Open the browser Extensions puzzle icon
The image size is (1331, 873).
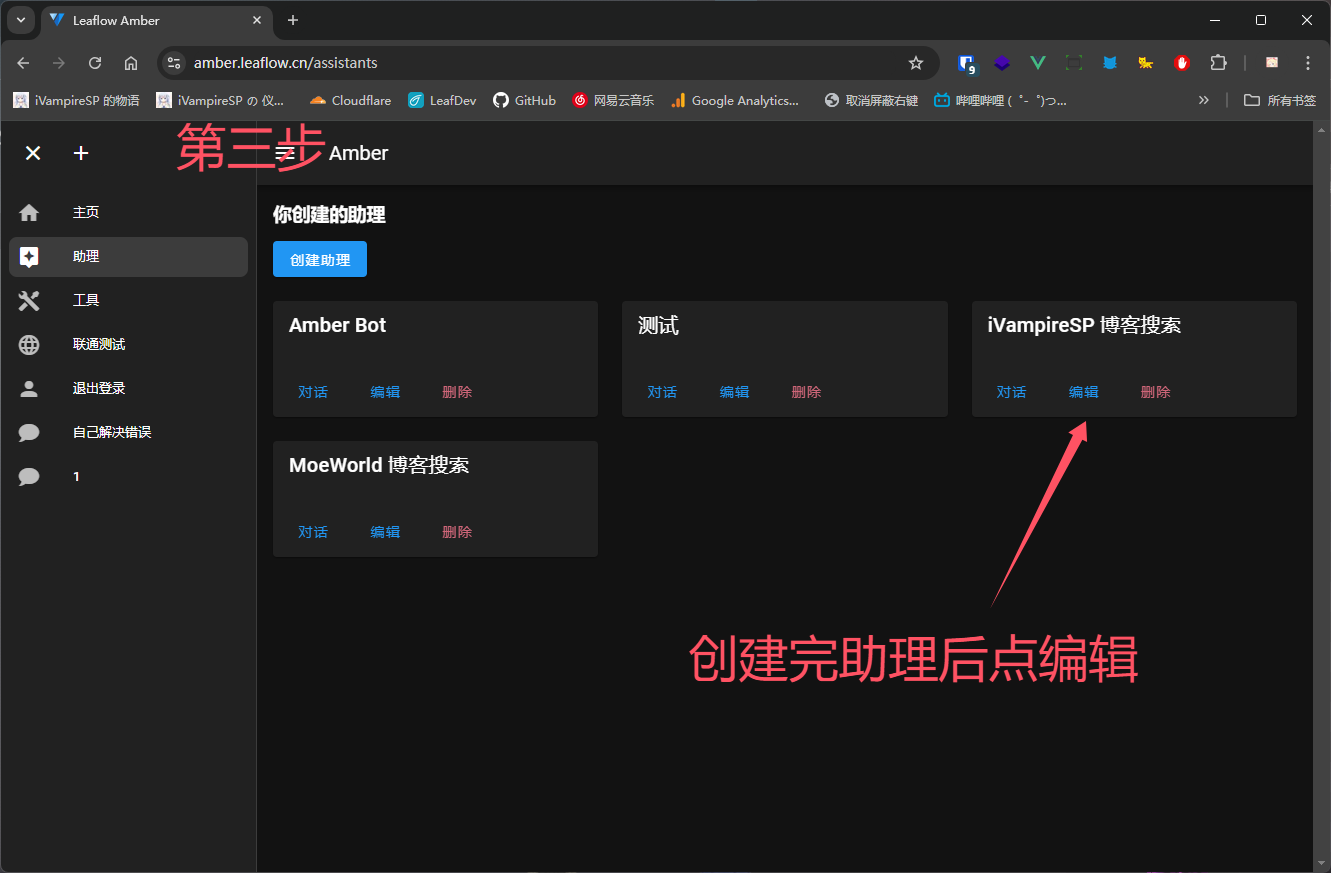pos(1218,62)
